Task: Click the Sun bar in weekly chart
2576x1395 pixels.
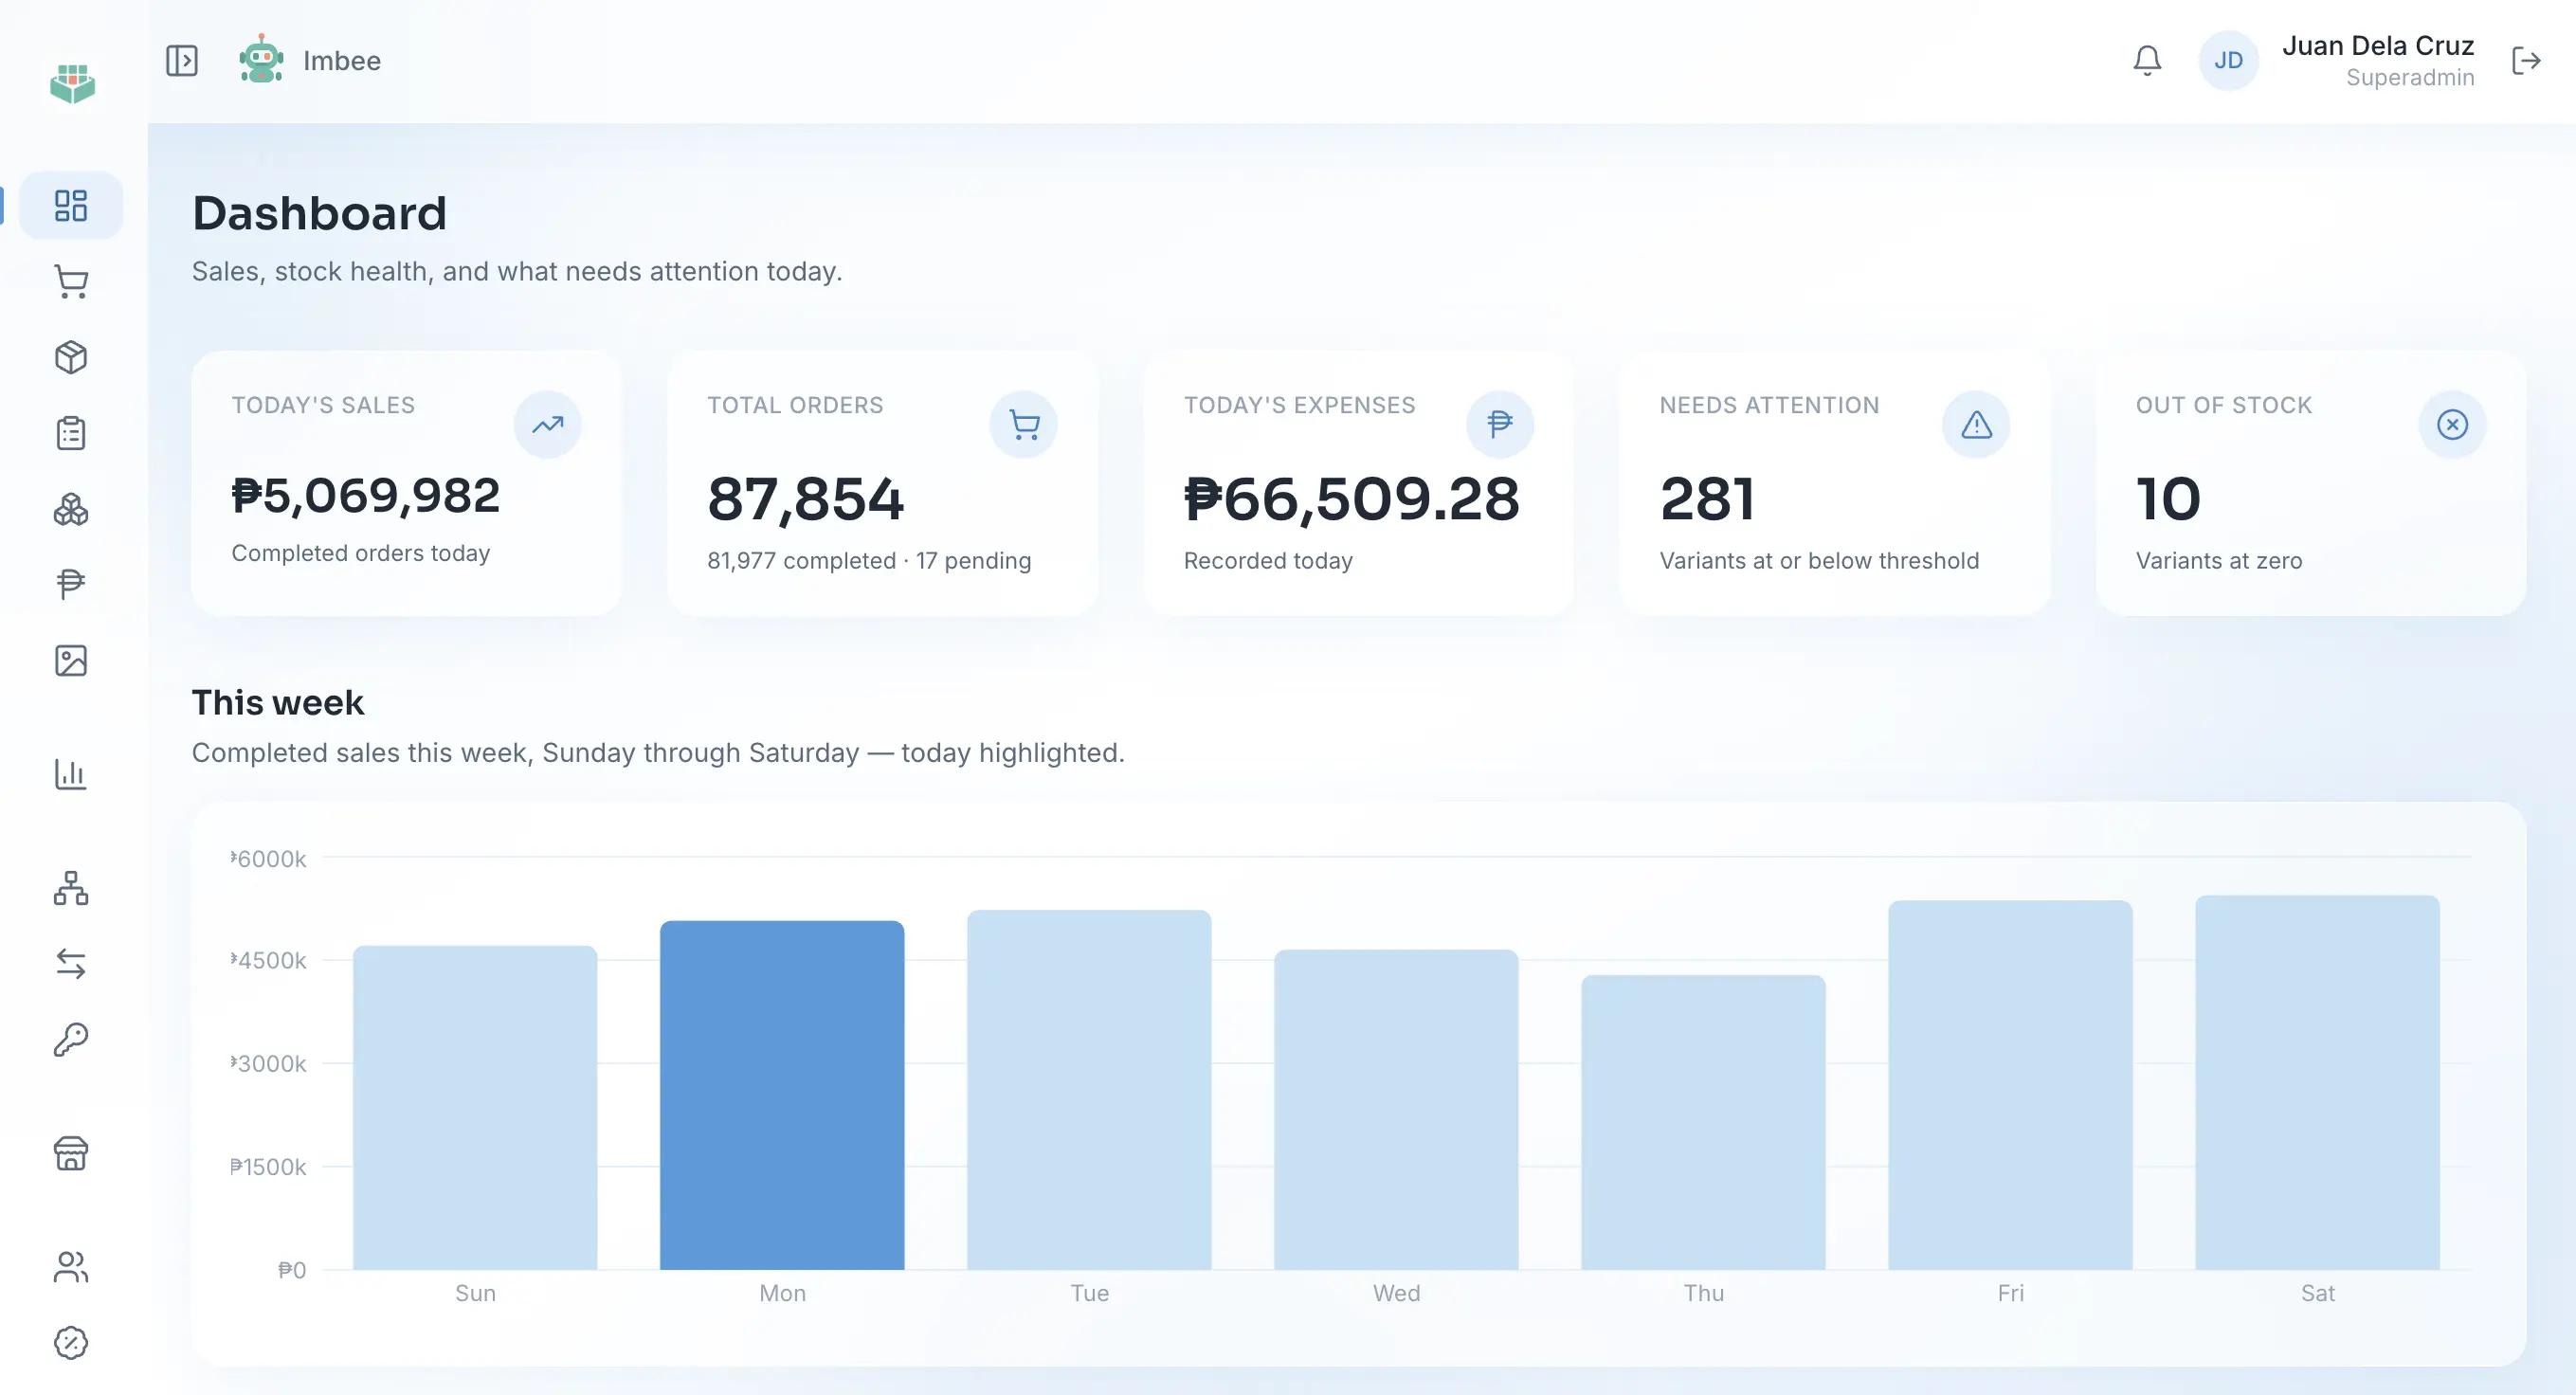Action: (475, 1108)
